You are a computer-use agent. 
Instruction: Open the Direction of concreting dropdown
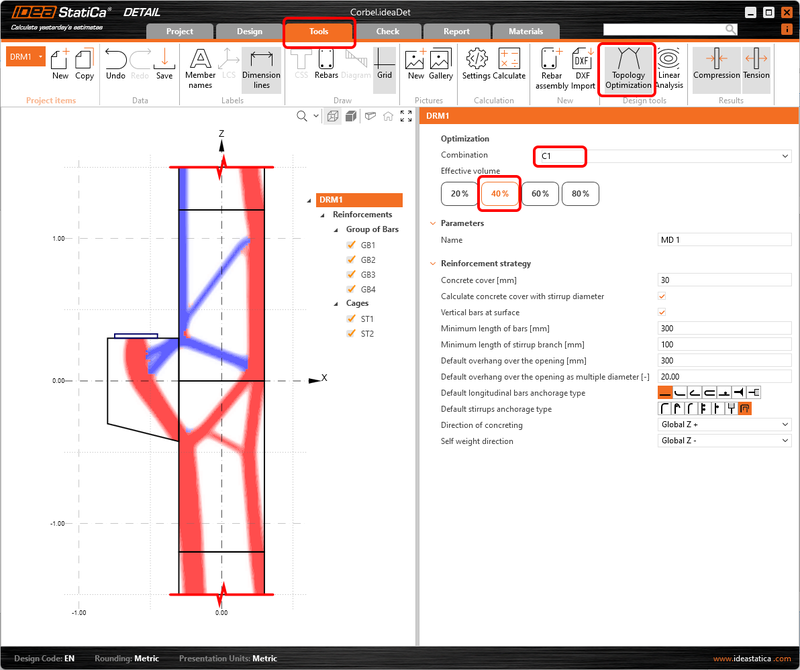pos(784,424)
